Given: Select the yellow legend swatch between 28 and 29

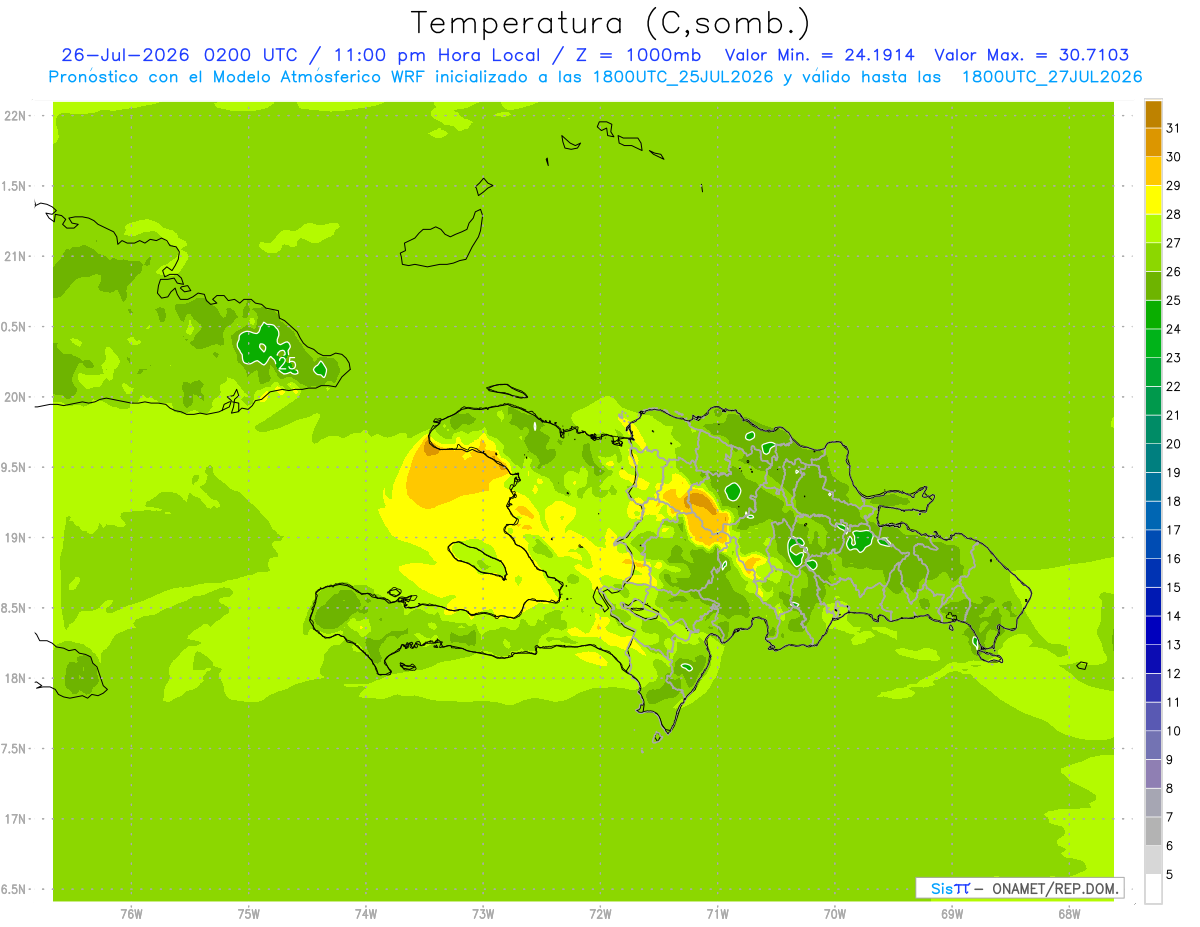Looking at the screenshot, I should click(x=1153, y=200).
